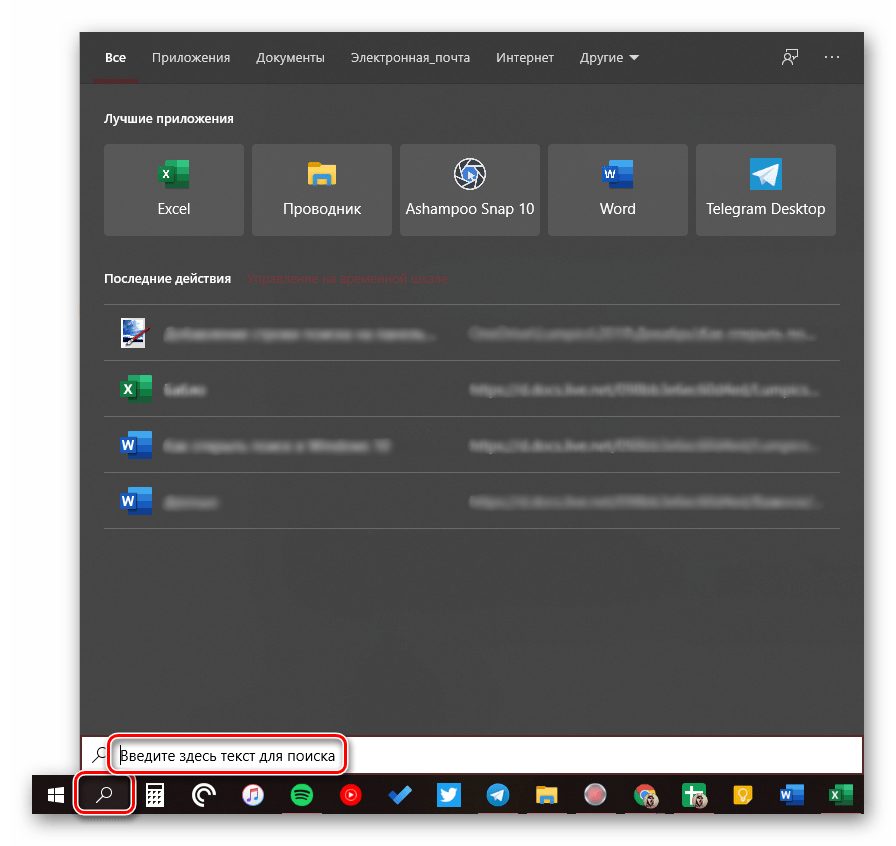Click the red round recorder taskbar icon

click(x=595, y=795)
